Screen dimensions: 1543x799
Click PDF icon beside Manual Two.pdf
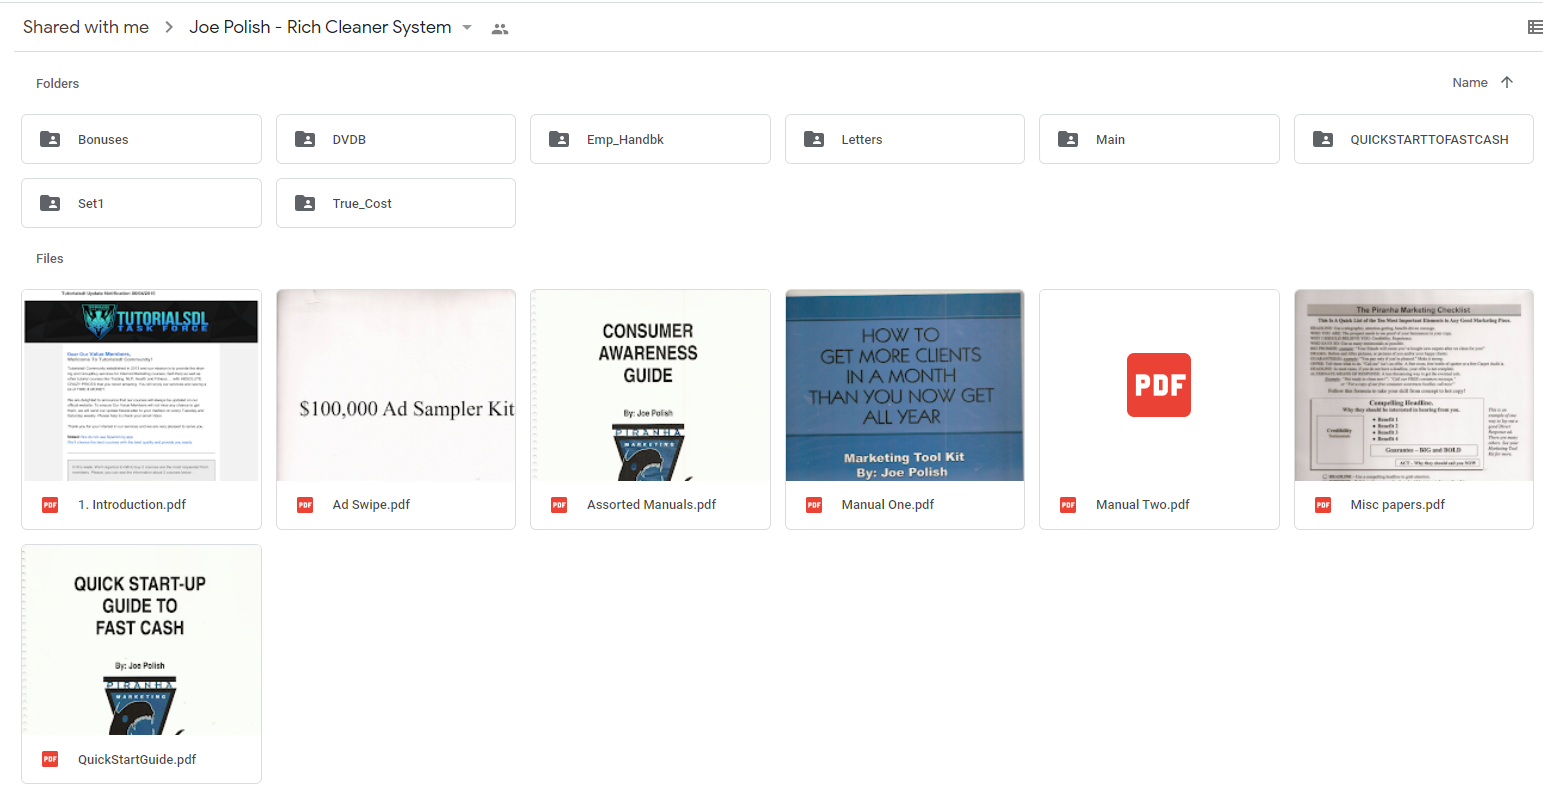(1068, 505)
